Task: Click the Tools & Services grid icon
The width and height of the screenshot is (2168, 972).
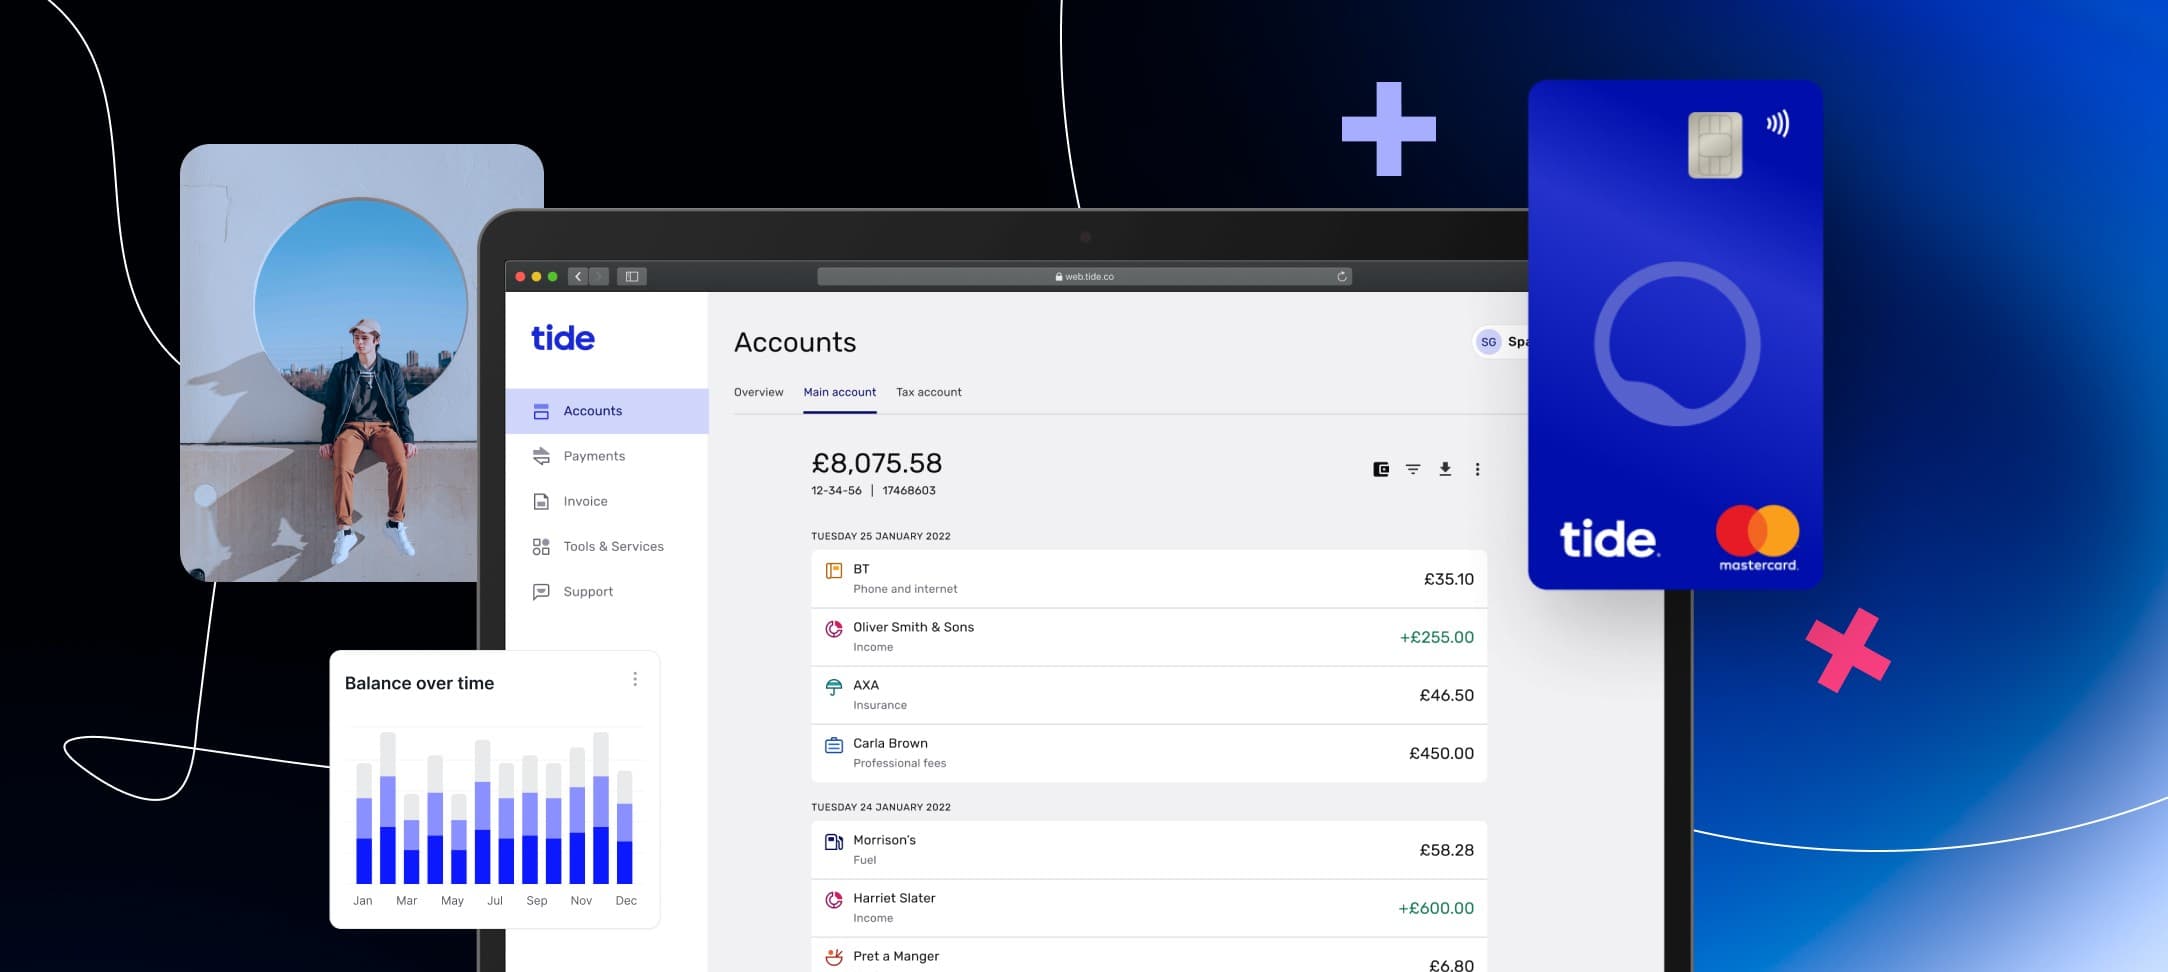Action: pyautogui.click(x=541, y=546)
